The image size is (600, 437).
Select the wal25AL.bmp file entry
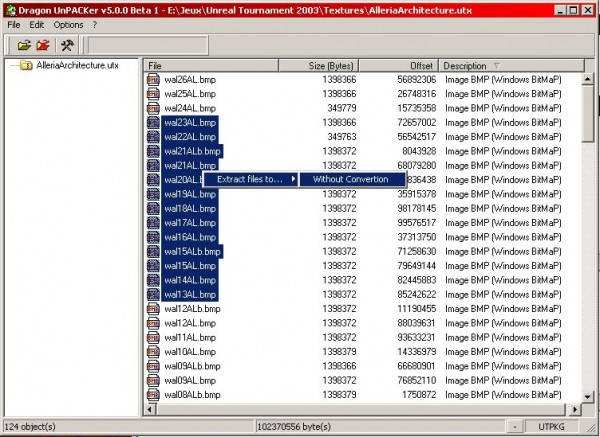pos(190,93)
